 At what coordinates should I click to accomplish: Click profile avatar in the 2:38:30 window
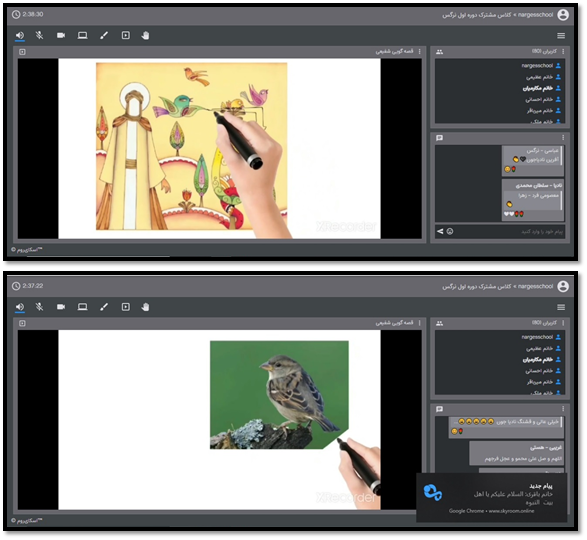[563, 15]
